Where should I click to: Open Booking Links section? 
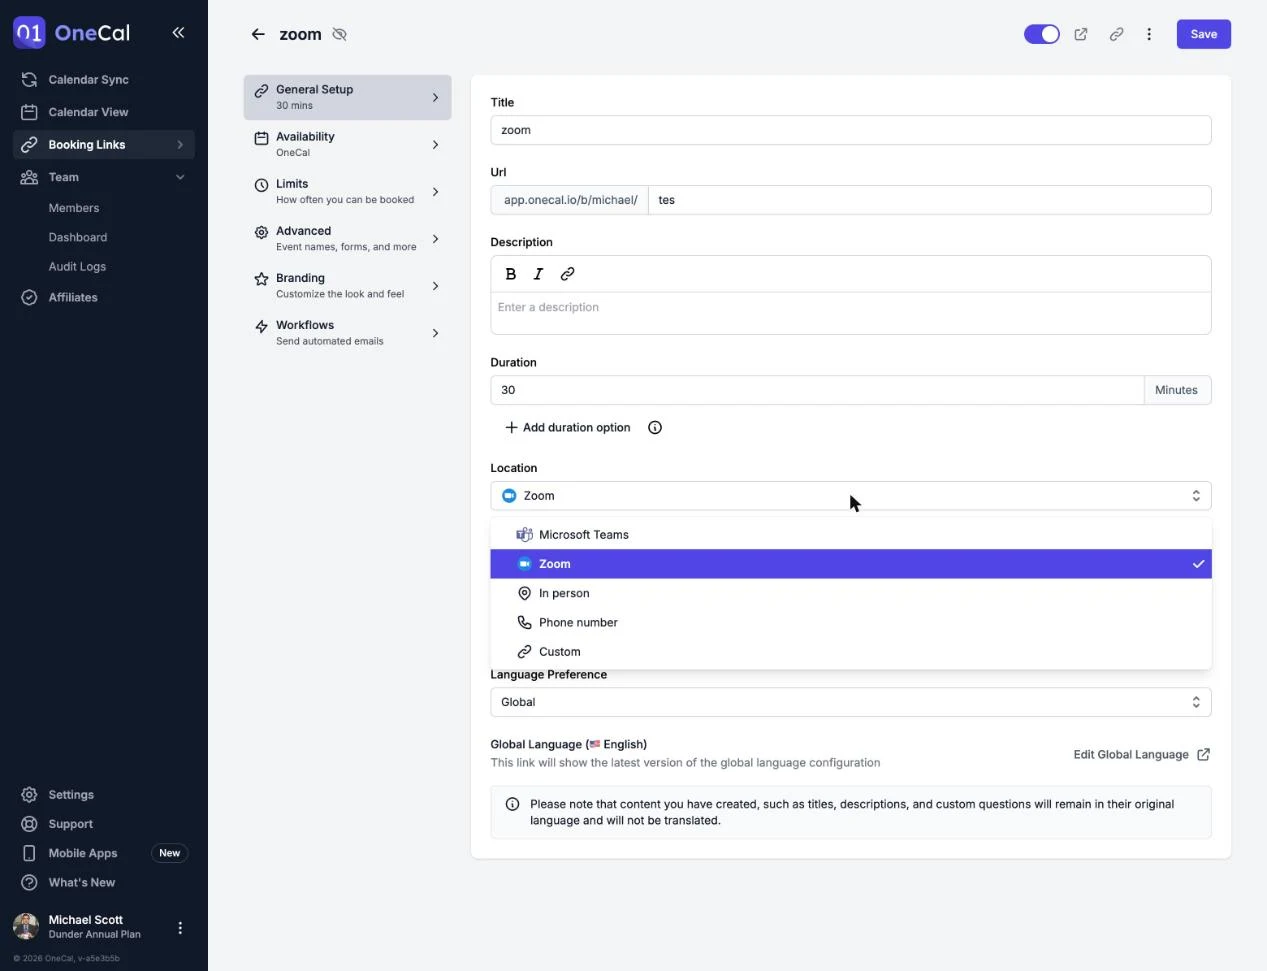[x=104, y=144]
